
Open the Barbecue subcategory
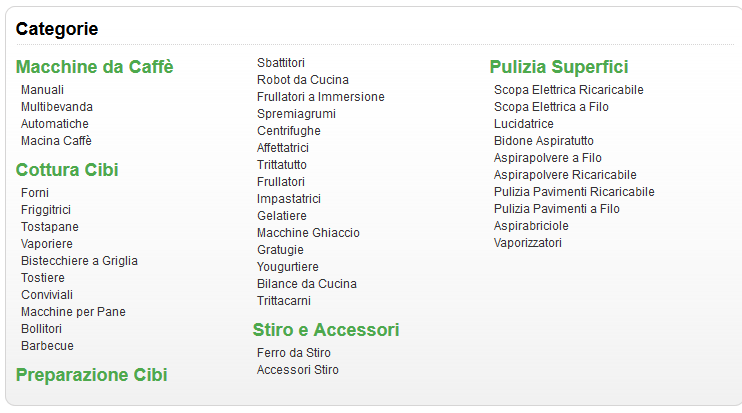tap(47, 346)
